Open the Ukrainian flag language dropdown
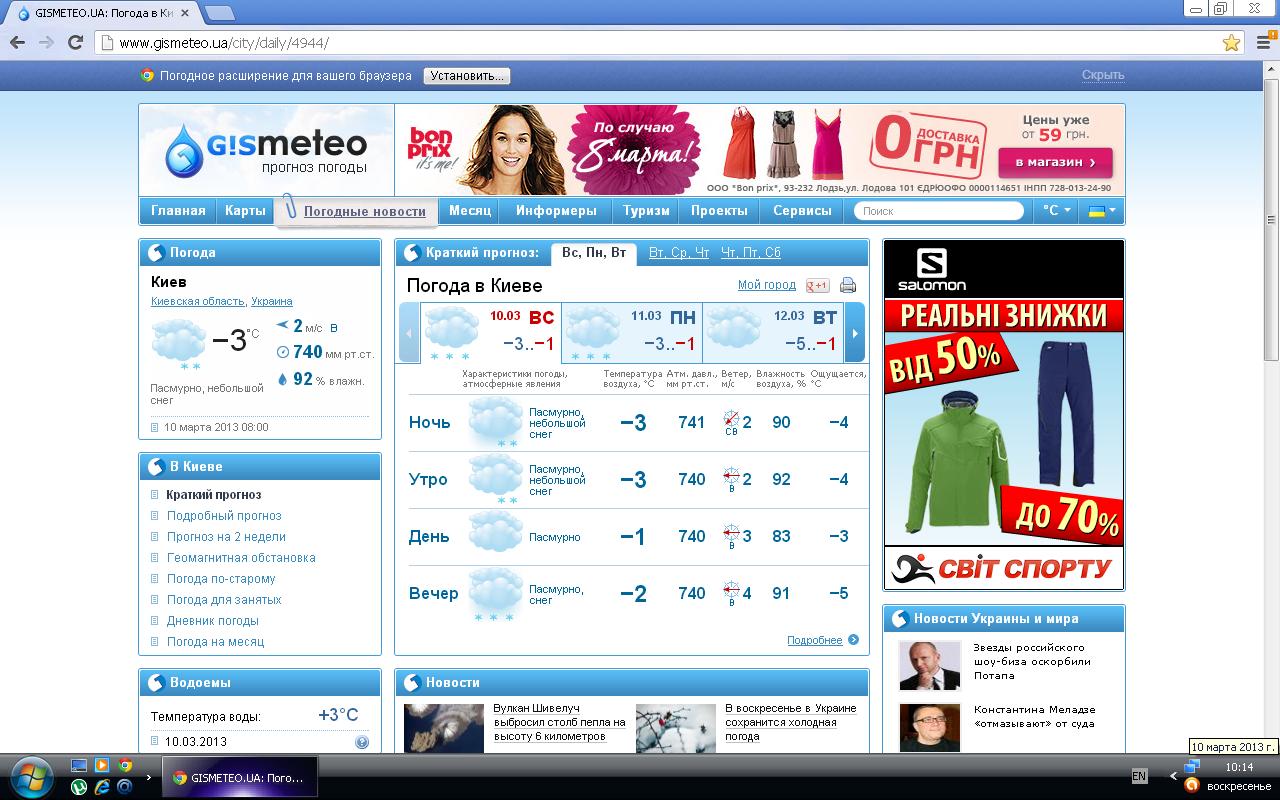 (x=1102, y=211)
